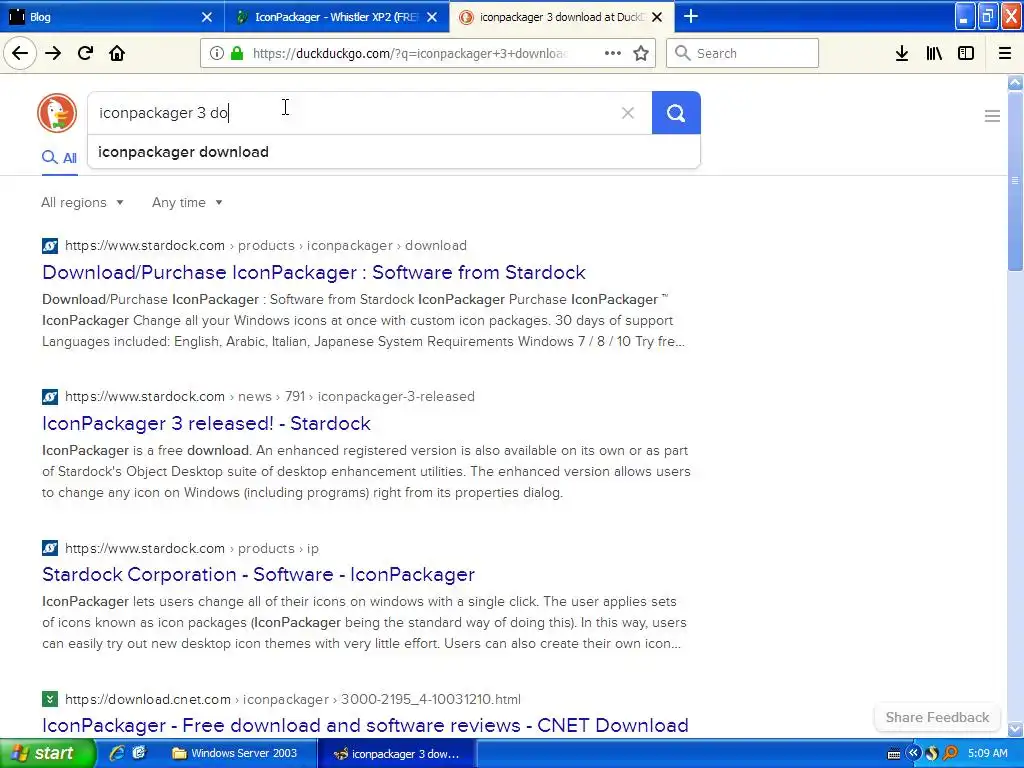
Task: Clear the search query with X
Action: pos(628,113)
